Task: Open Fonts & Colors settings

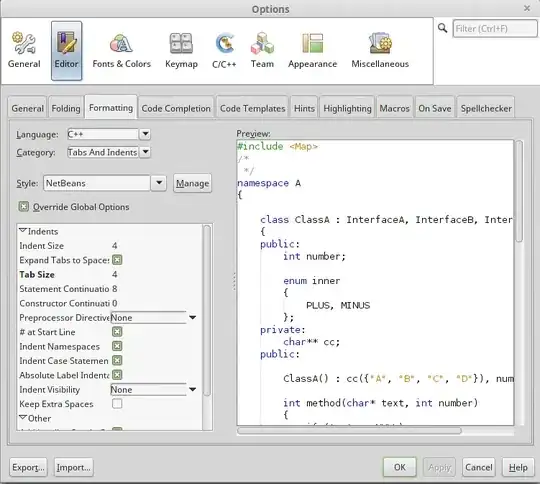Action: [x=122, y=51]
